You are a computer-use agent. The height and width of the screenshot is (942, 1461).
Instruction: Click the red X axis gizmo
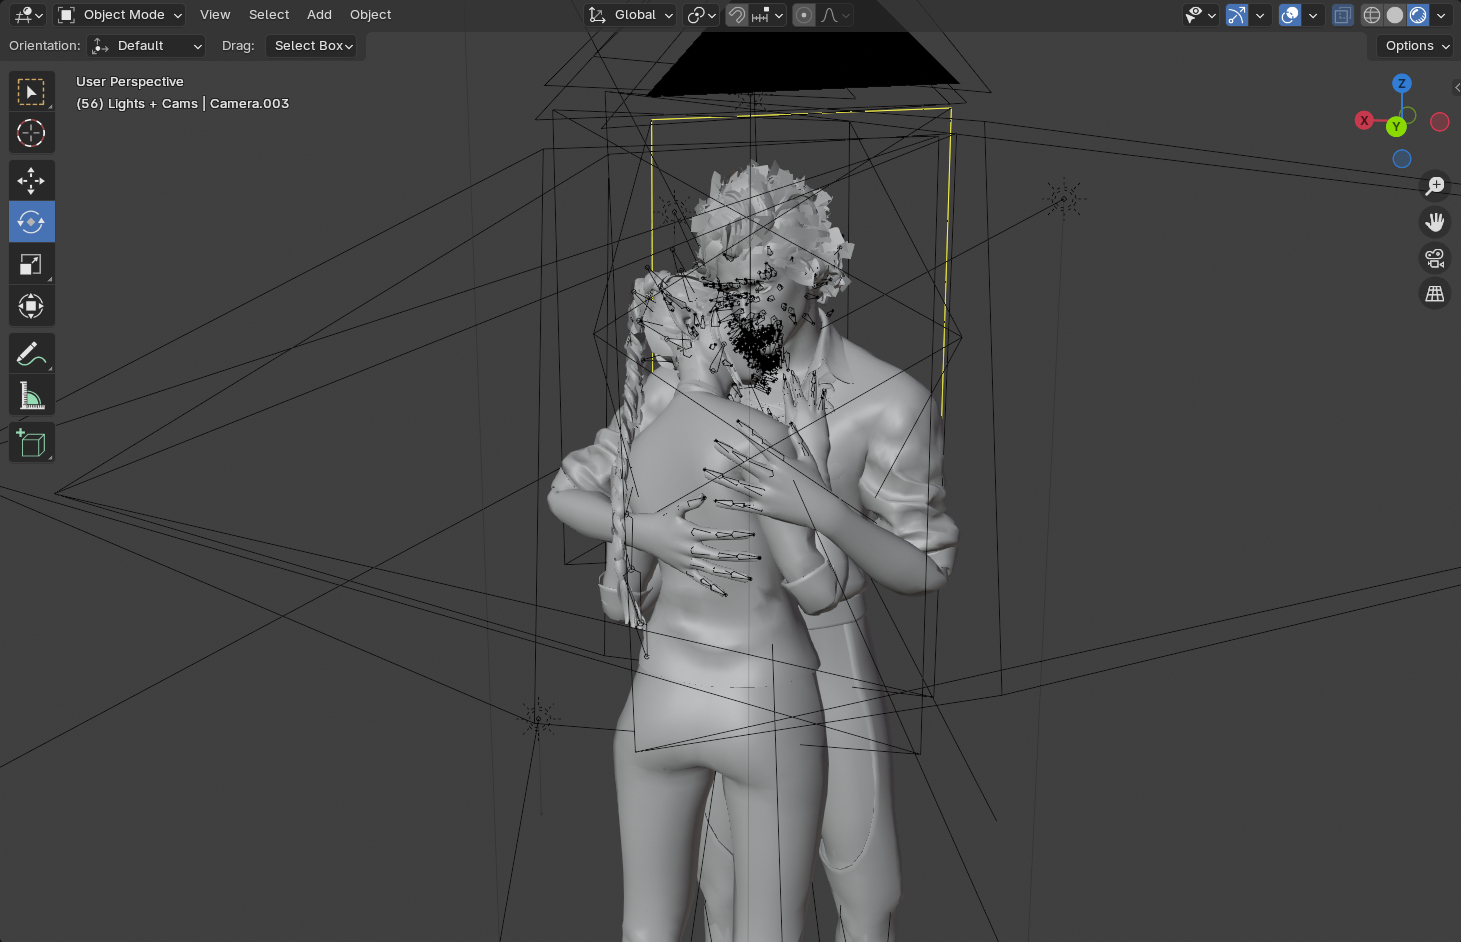coord(1364,120)
